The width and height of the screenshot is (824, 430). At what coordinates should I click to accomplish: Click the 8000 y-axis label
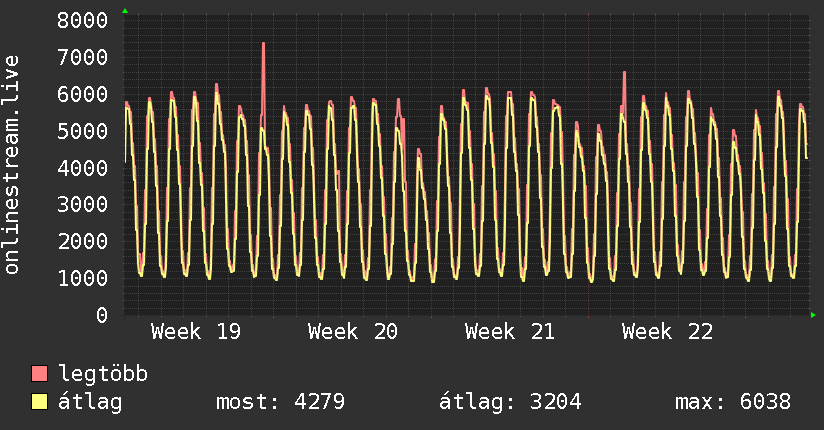click(x=83, y=21)
